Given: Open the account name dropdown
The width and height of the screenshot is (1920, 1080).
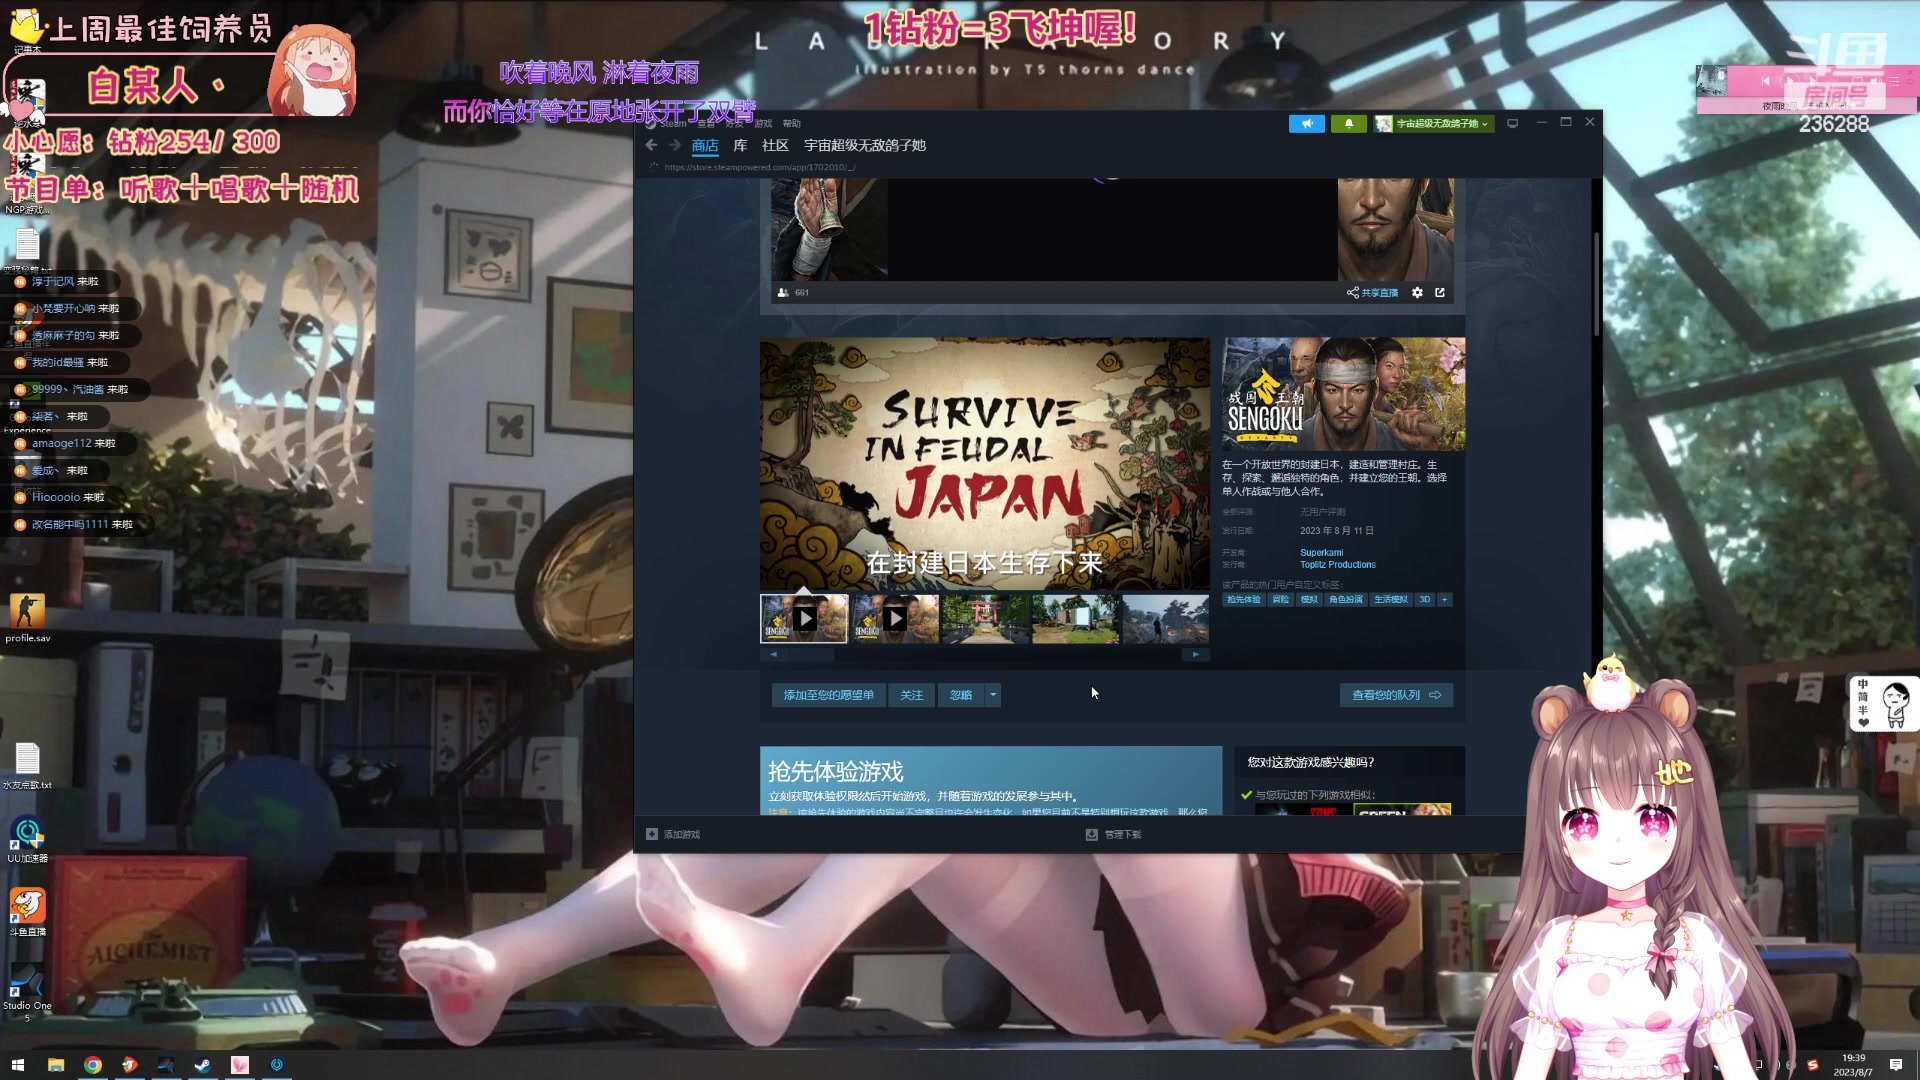Looking at the screenshot, I should point(1433,124).
